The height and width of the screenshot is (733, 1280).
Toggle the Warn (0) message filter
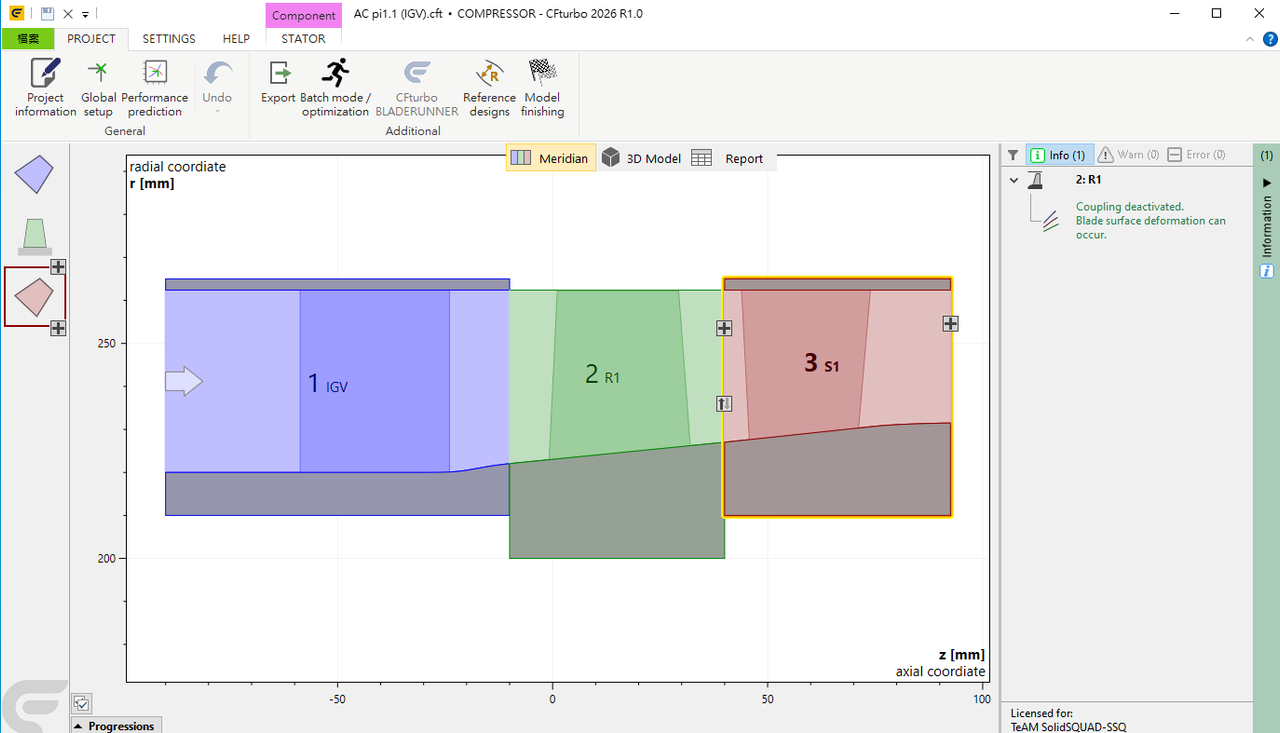point(1128,155)
